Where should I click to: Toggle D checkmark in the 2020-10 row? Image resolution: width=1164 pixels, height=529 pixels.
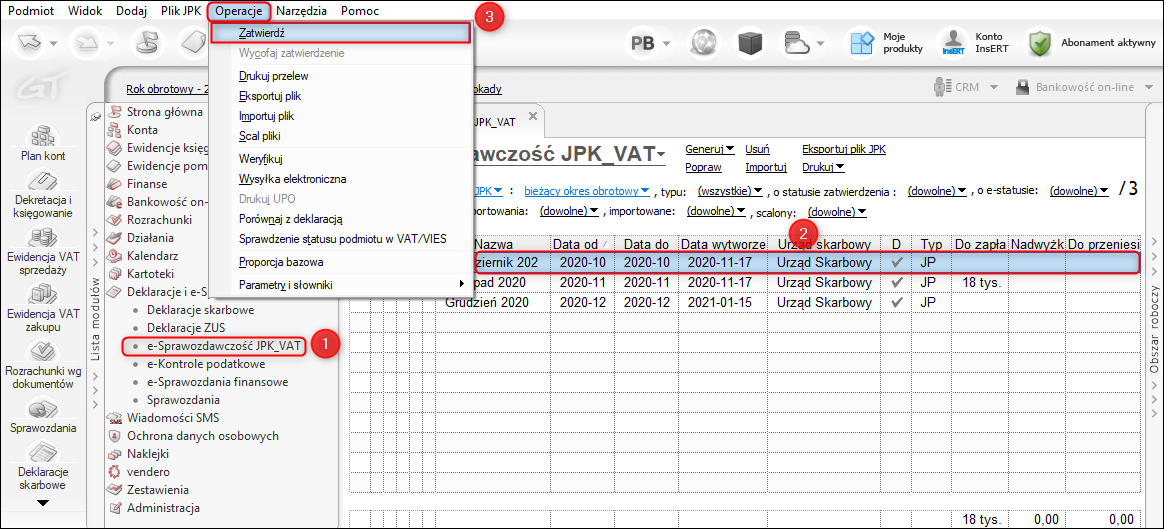pyautogui.click(x=897, y=263)
